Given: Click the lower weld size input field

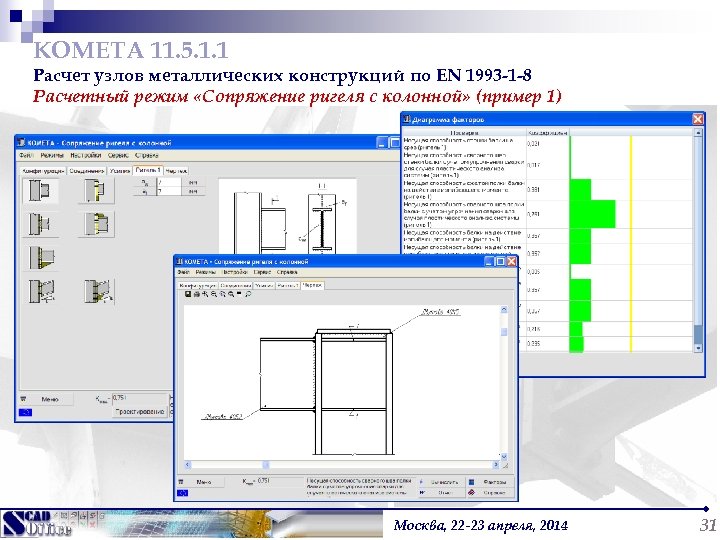Looking at the screenshot, I should (x=169, y=191).
